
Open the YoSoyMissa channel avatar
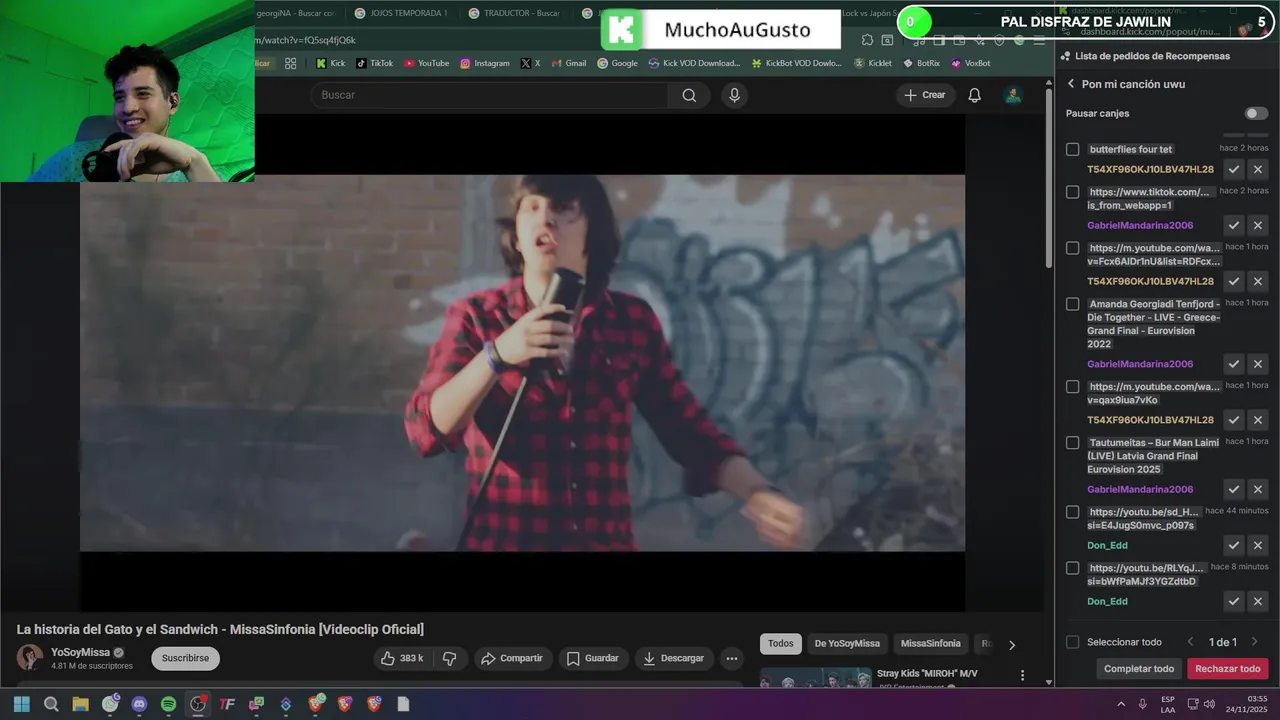tap(30, 657)
